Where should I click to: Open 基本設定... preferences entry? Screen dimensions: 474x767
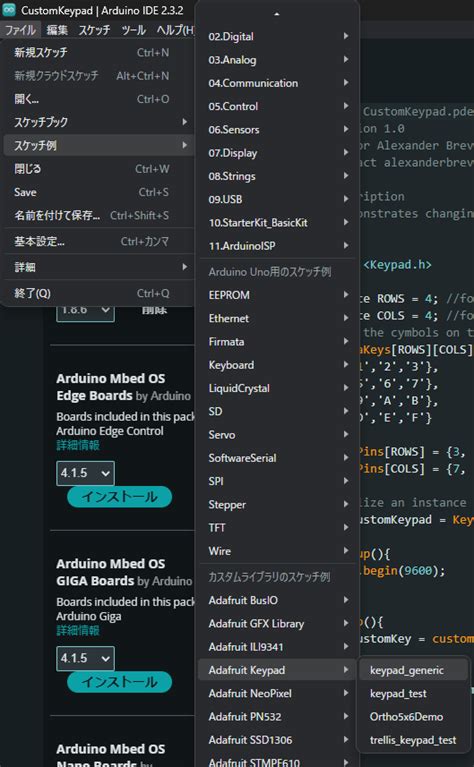tap(98, 241)
